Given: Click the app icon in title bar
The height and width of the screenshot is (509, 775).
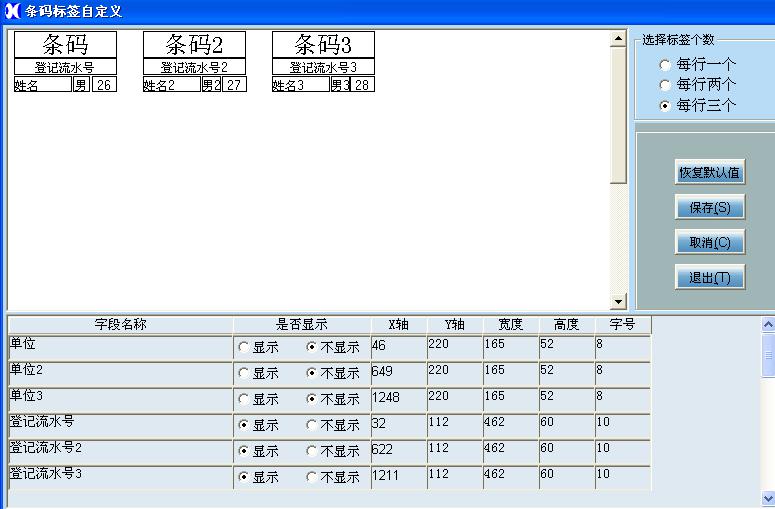Looking at the screenshot, I should pyautogui.click(x=11, y=11).
